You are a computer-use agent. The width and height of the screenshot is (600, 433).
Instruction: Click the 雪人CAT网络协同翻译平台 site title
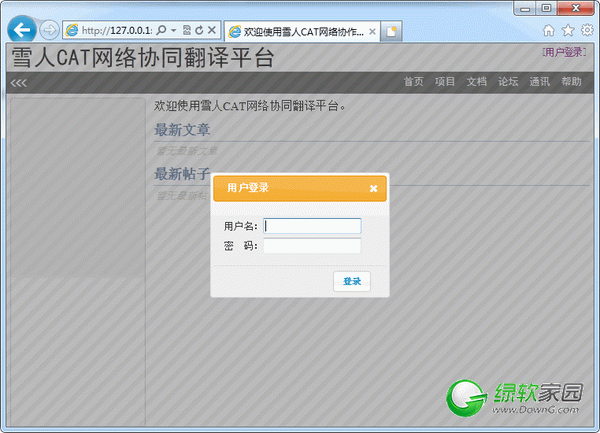point(143,58)
